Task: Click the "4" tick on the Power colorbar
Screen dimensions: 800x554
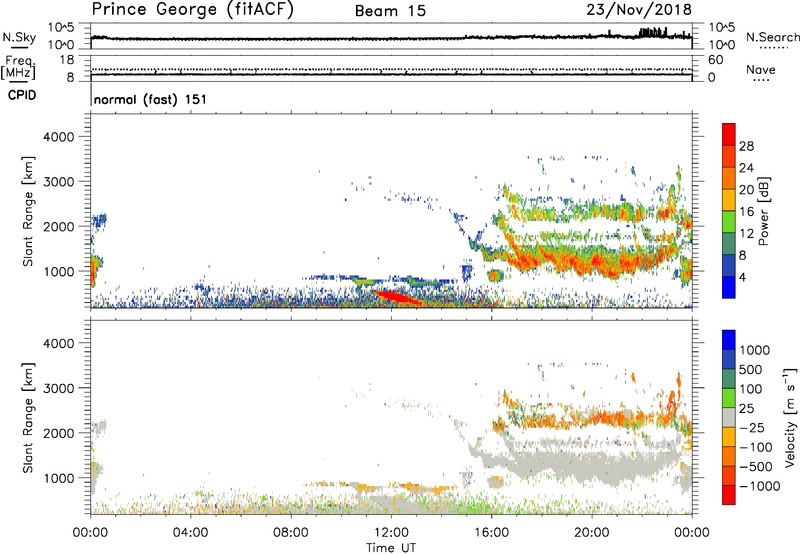Action: point(742,277)
